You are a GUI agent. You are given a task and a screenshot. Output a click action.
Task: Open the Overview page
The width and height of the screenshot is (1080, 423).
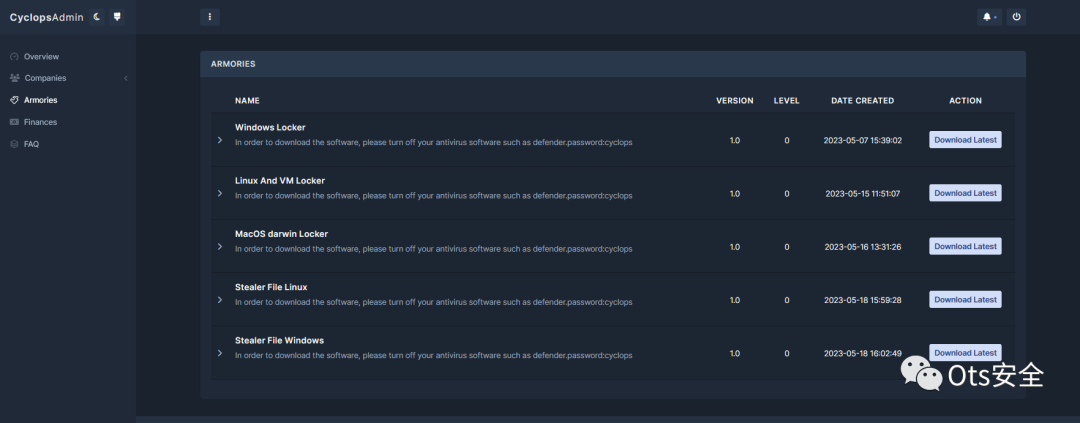[41, 56]
